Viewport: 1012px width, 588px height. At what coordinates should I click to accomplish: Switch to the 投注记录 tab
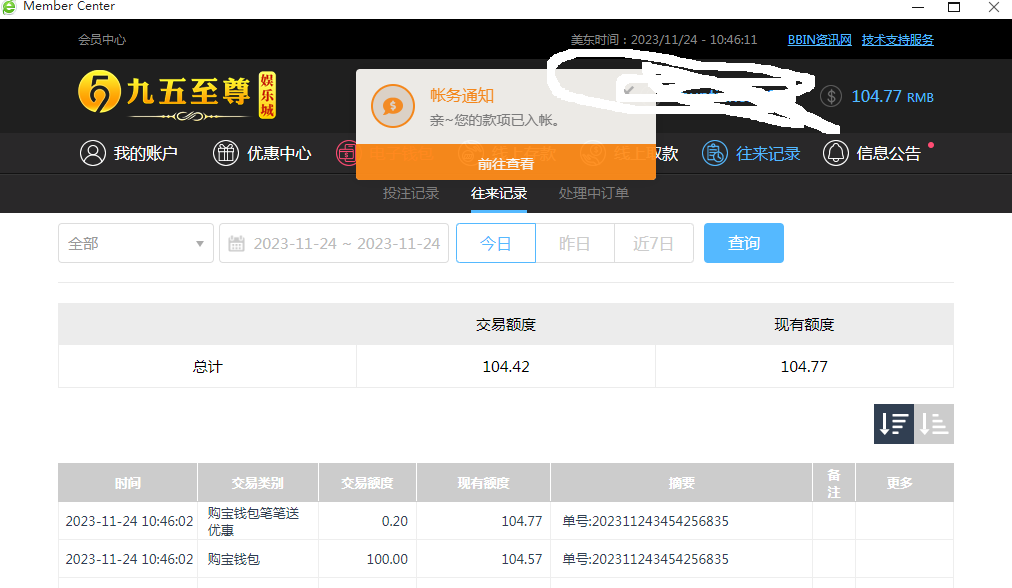click(x=411, y=193)
